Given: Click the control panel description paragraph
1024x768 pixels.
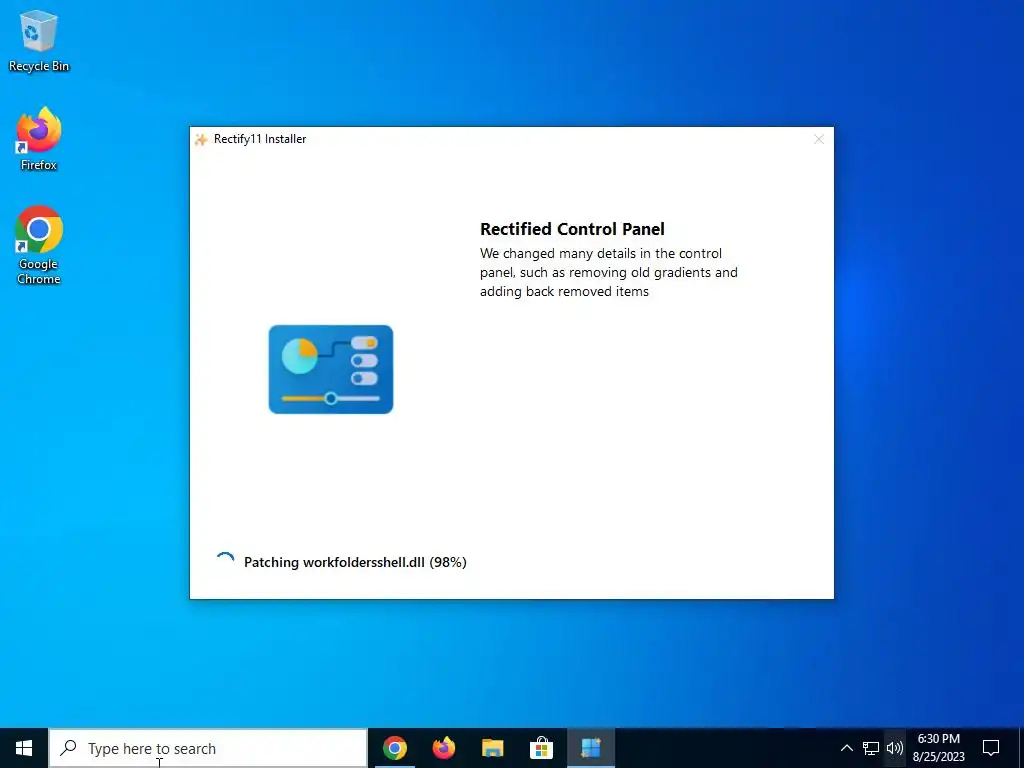Looking at the screenshot, I should [x=609, y=272].
